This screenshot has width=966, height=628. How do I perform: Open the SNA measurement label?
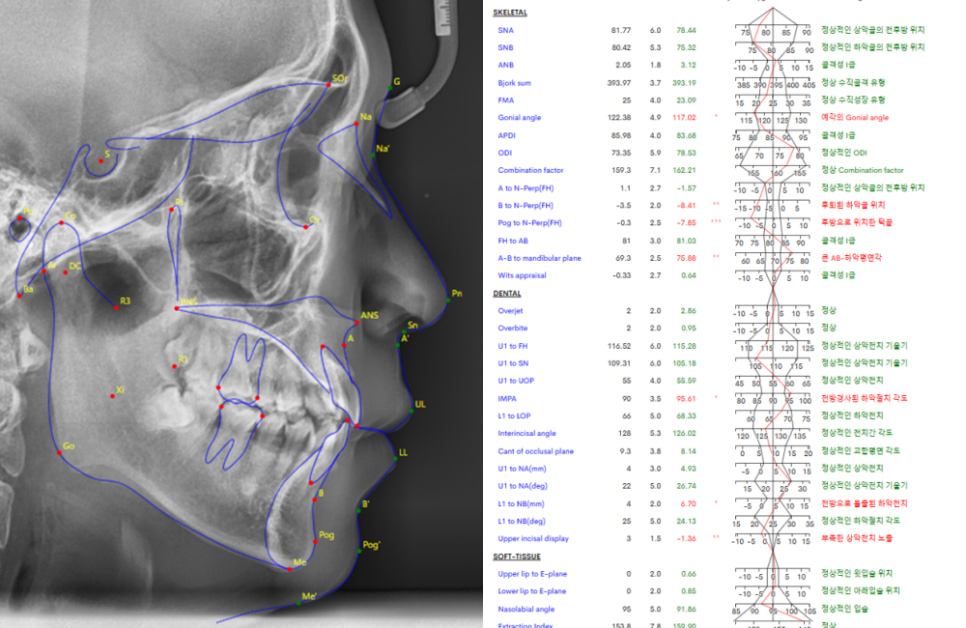click(x=506, y=31)
